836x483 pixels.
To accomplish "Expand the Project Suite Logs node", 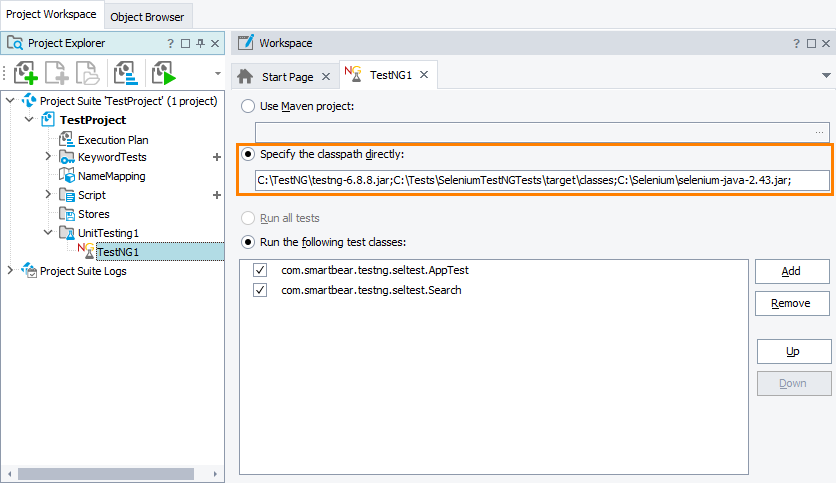I will [11, 271].
